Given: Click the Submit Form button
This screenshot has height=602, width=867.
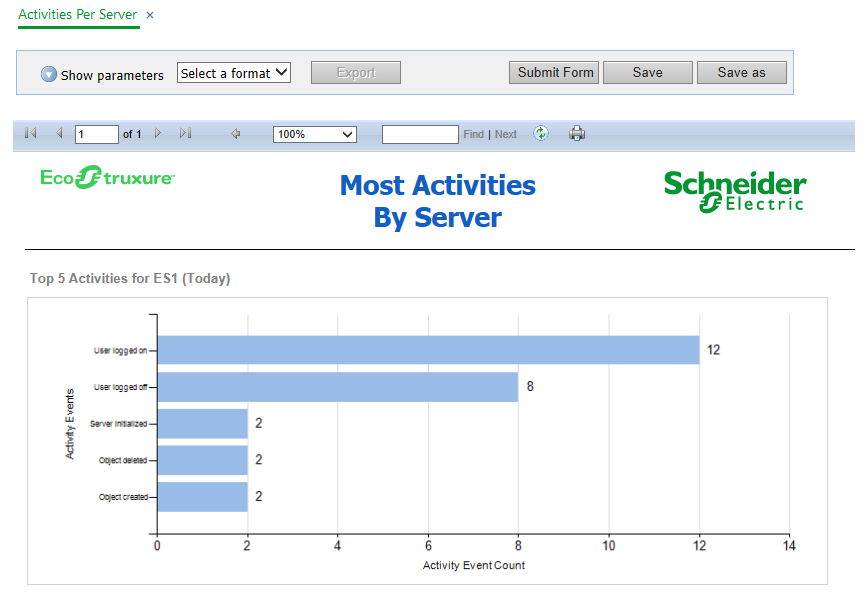Looking at the screenshot, I should pos(553,72).
